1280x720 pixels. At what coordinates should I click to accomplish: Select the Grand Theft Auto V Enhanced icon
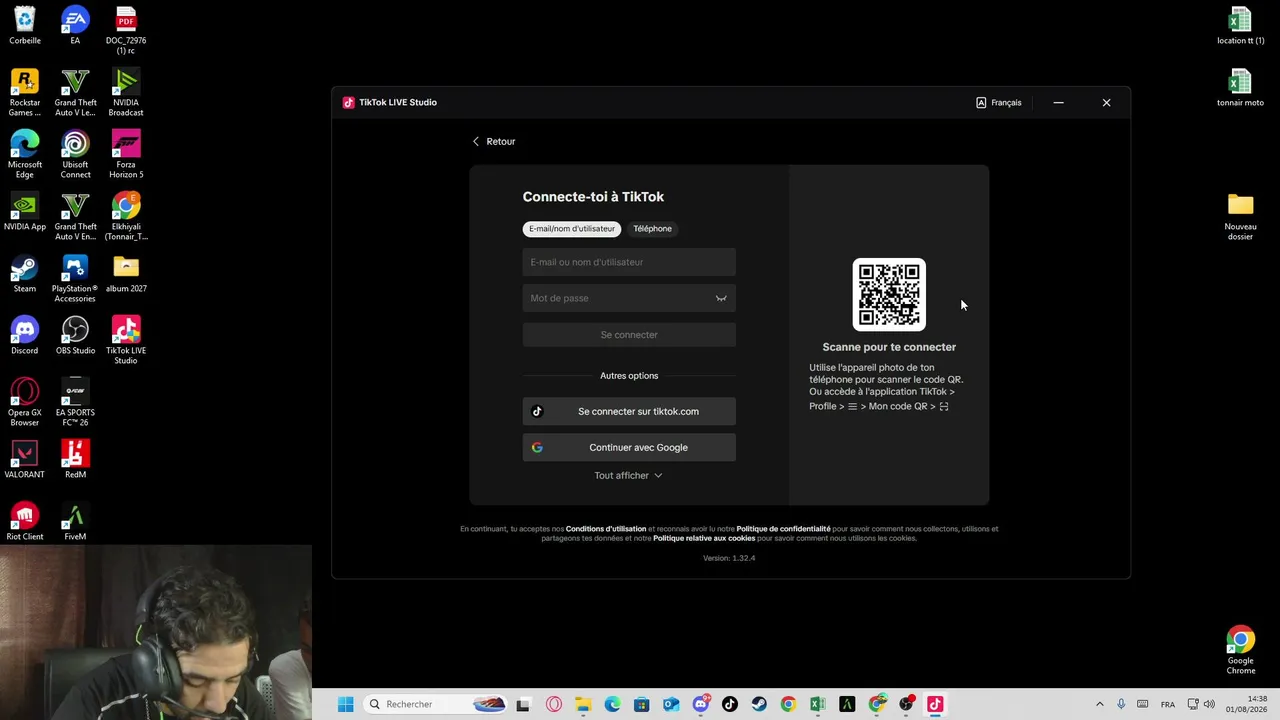pos(75,217)
